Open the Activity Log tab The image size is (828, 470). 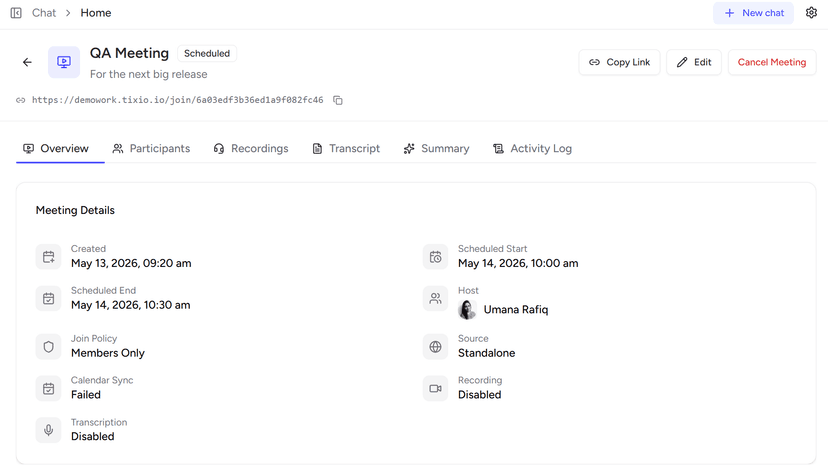532,148
